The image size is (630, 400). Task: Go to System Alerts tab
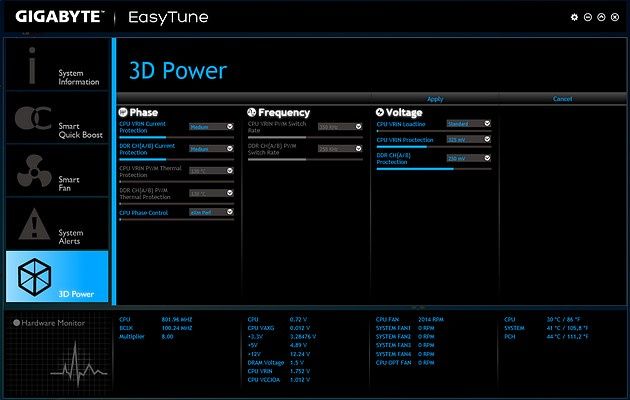coord(57,224)
